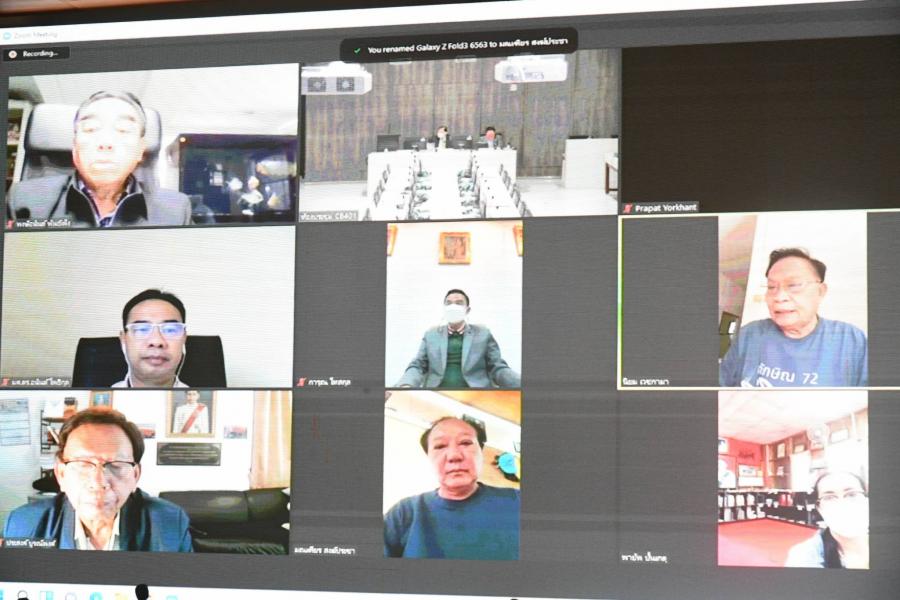Click the "You renamed Galaxy Z Fold3" notification banner
This screenshot has height=600, width=900.
[x=459, y=47]
